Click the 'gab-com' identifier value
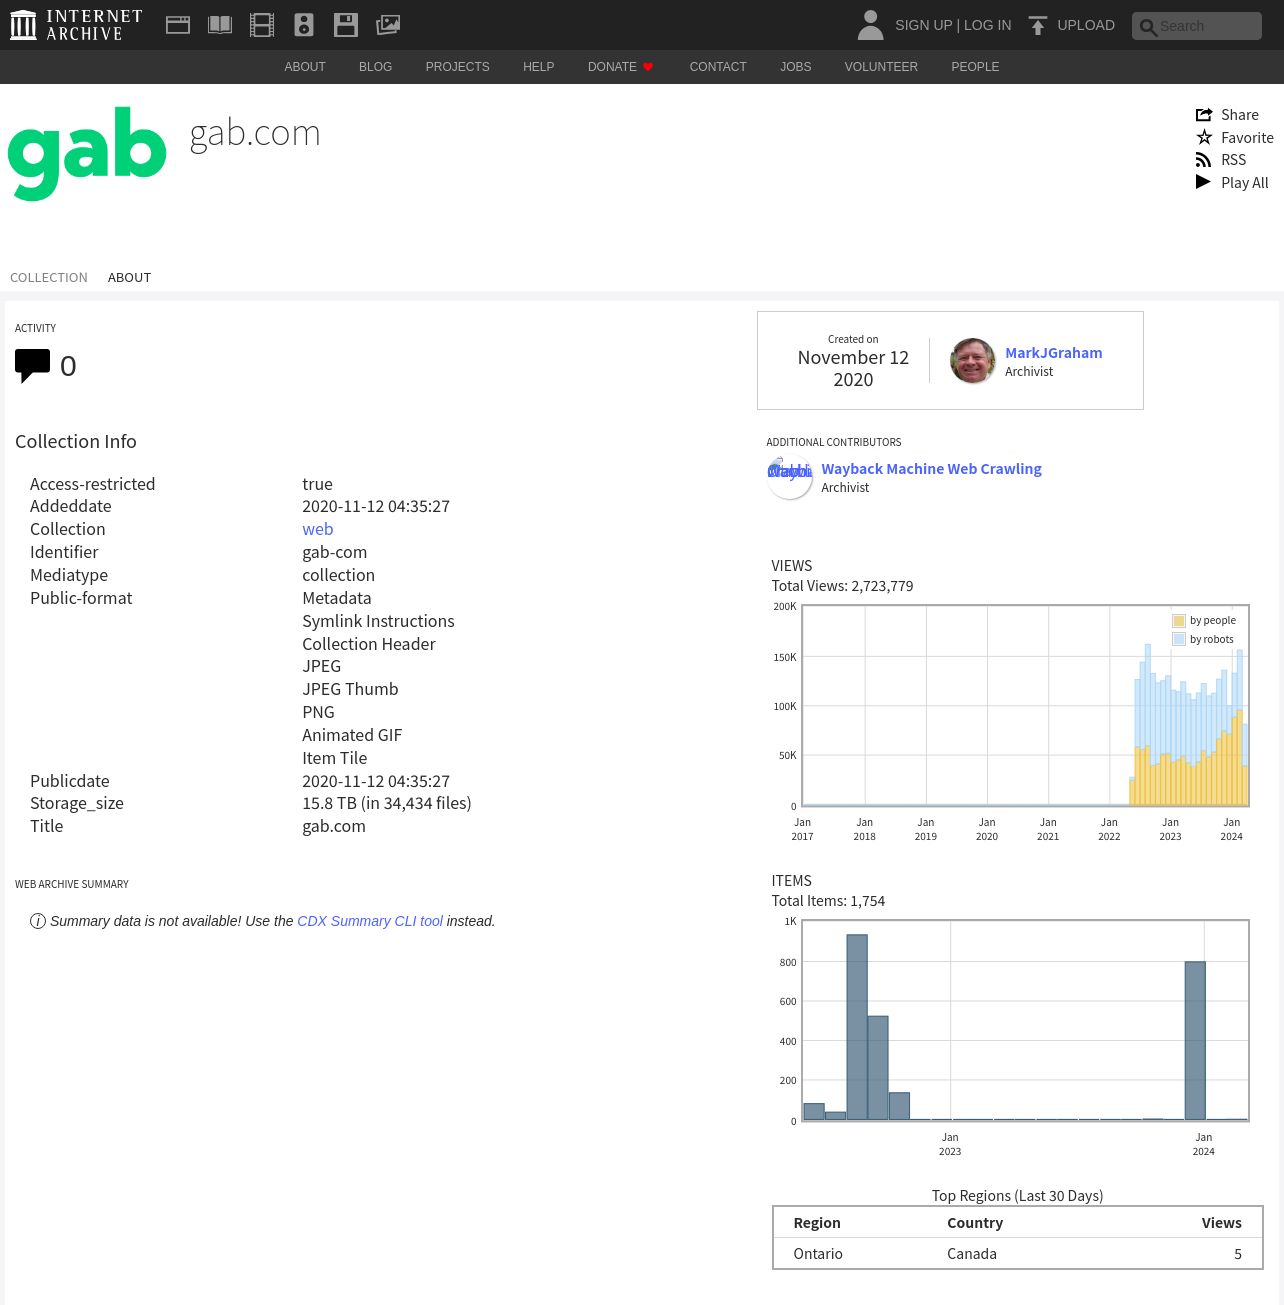This screenshot has width=1284, height=1305. 335,552
